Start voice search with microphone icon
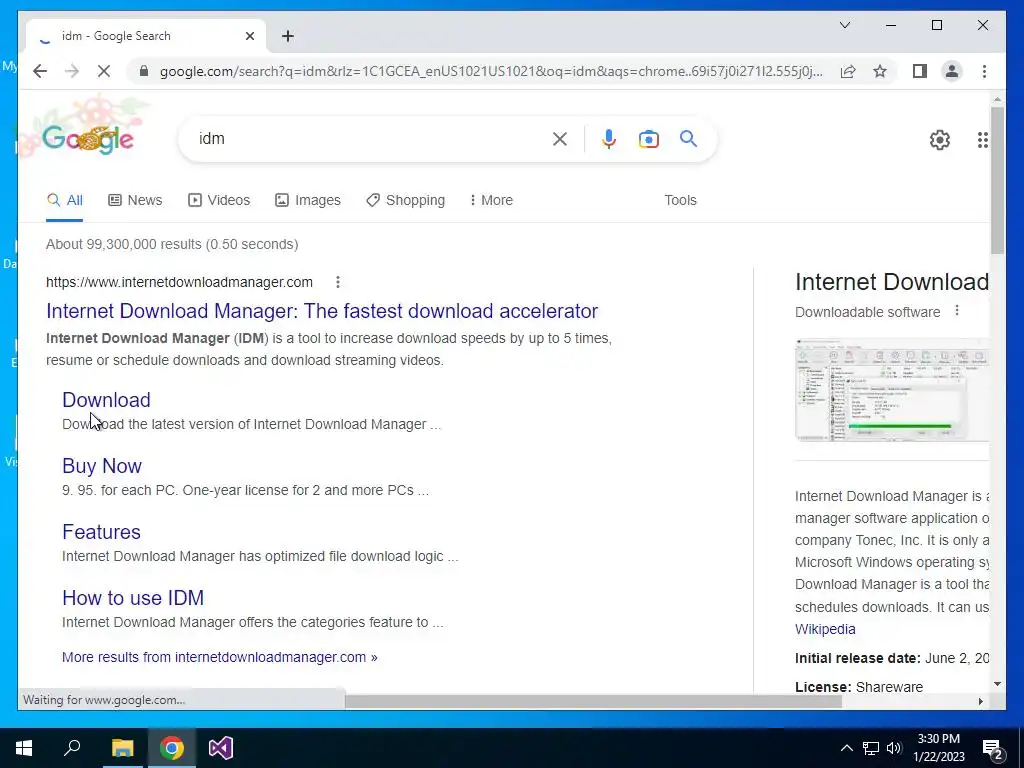This screenshot has height=768, width=1024. 609,138
